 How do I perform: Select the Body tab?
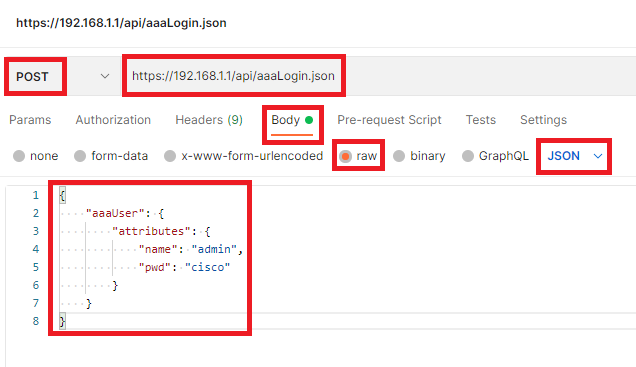286,120
